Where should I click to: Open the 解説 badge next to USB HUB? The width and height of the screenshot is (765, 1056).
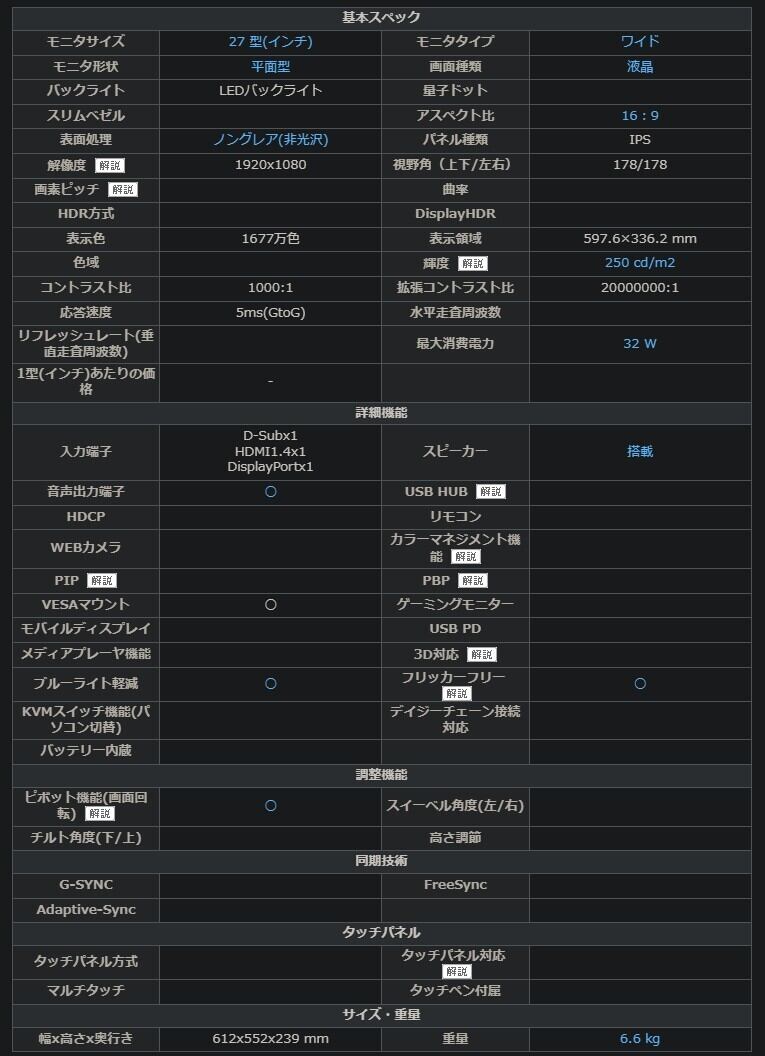[490, 492]
